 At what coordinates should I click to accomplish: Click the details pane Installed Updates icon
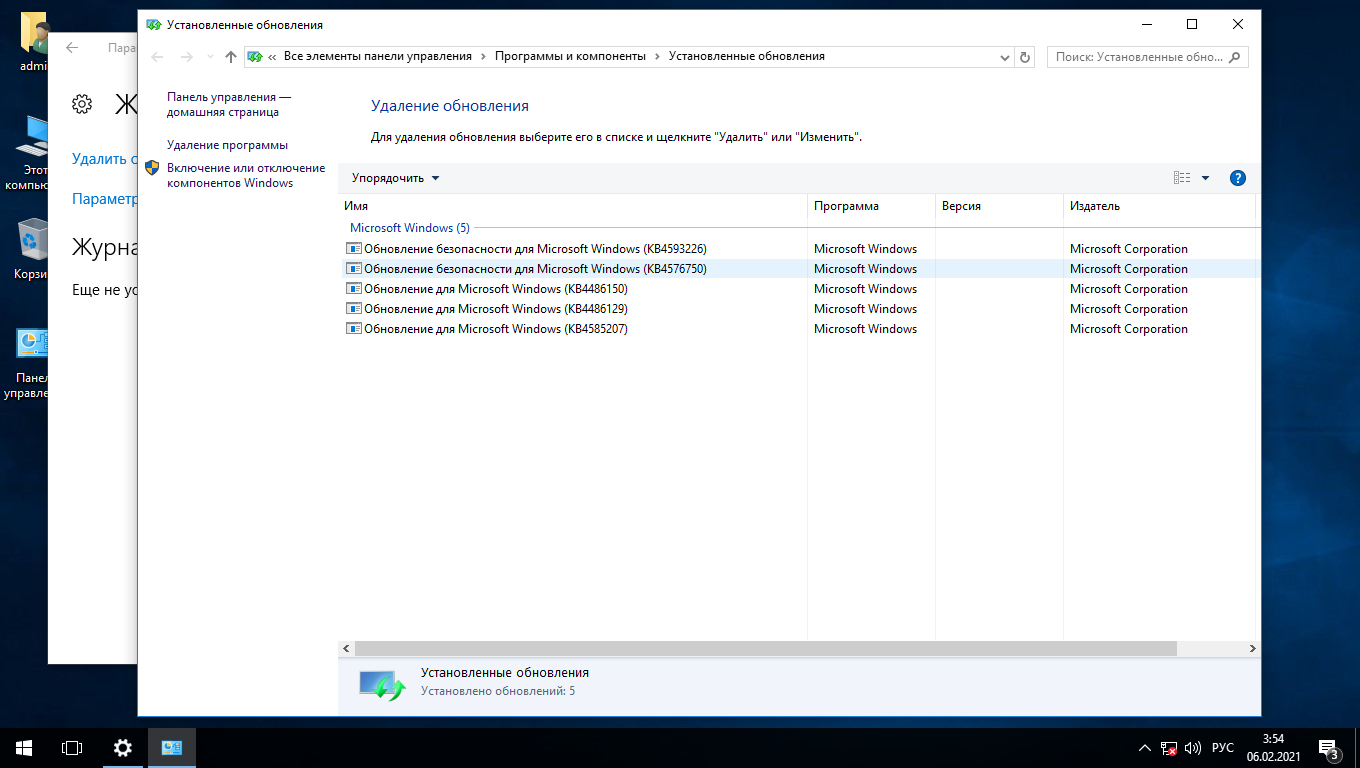click(x=381, y=685)
